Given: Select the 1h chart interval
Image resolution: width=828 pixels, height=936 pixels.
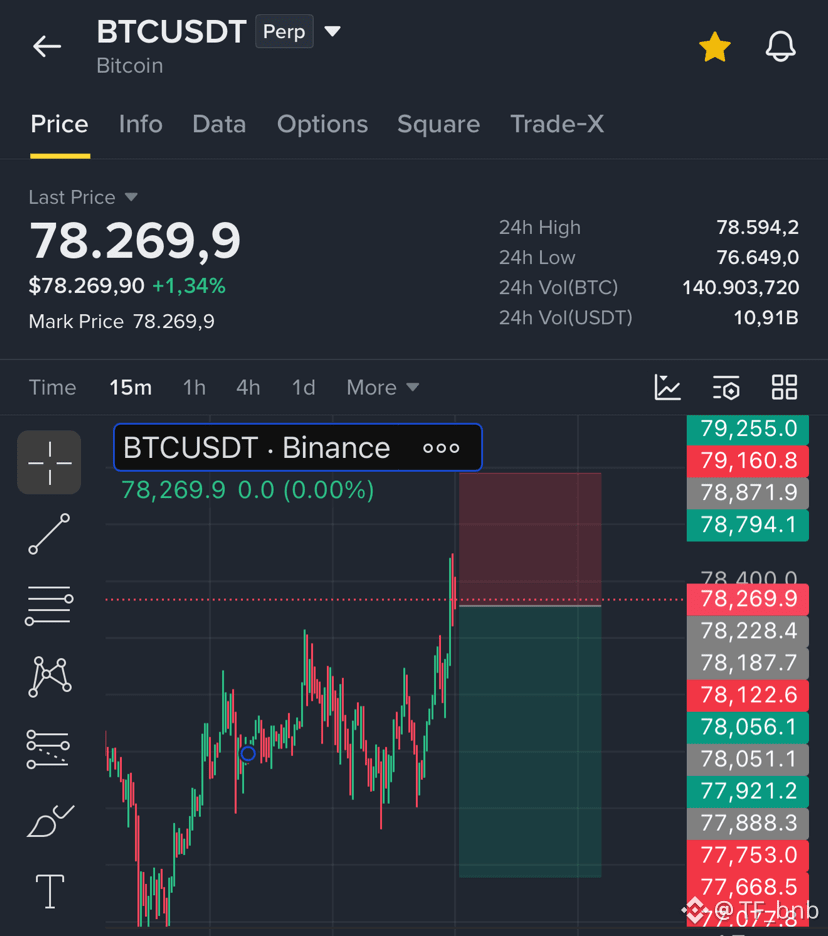Looking at the screenshot, I should pyautogui.click(x=195, y=387).
